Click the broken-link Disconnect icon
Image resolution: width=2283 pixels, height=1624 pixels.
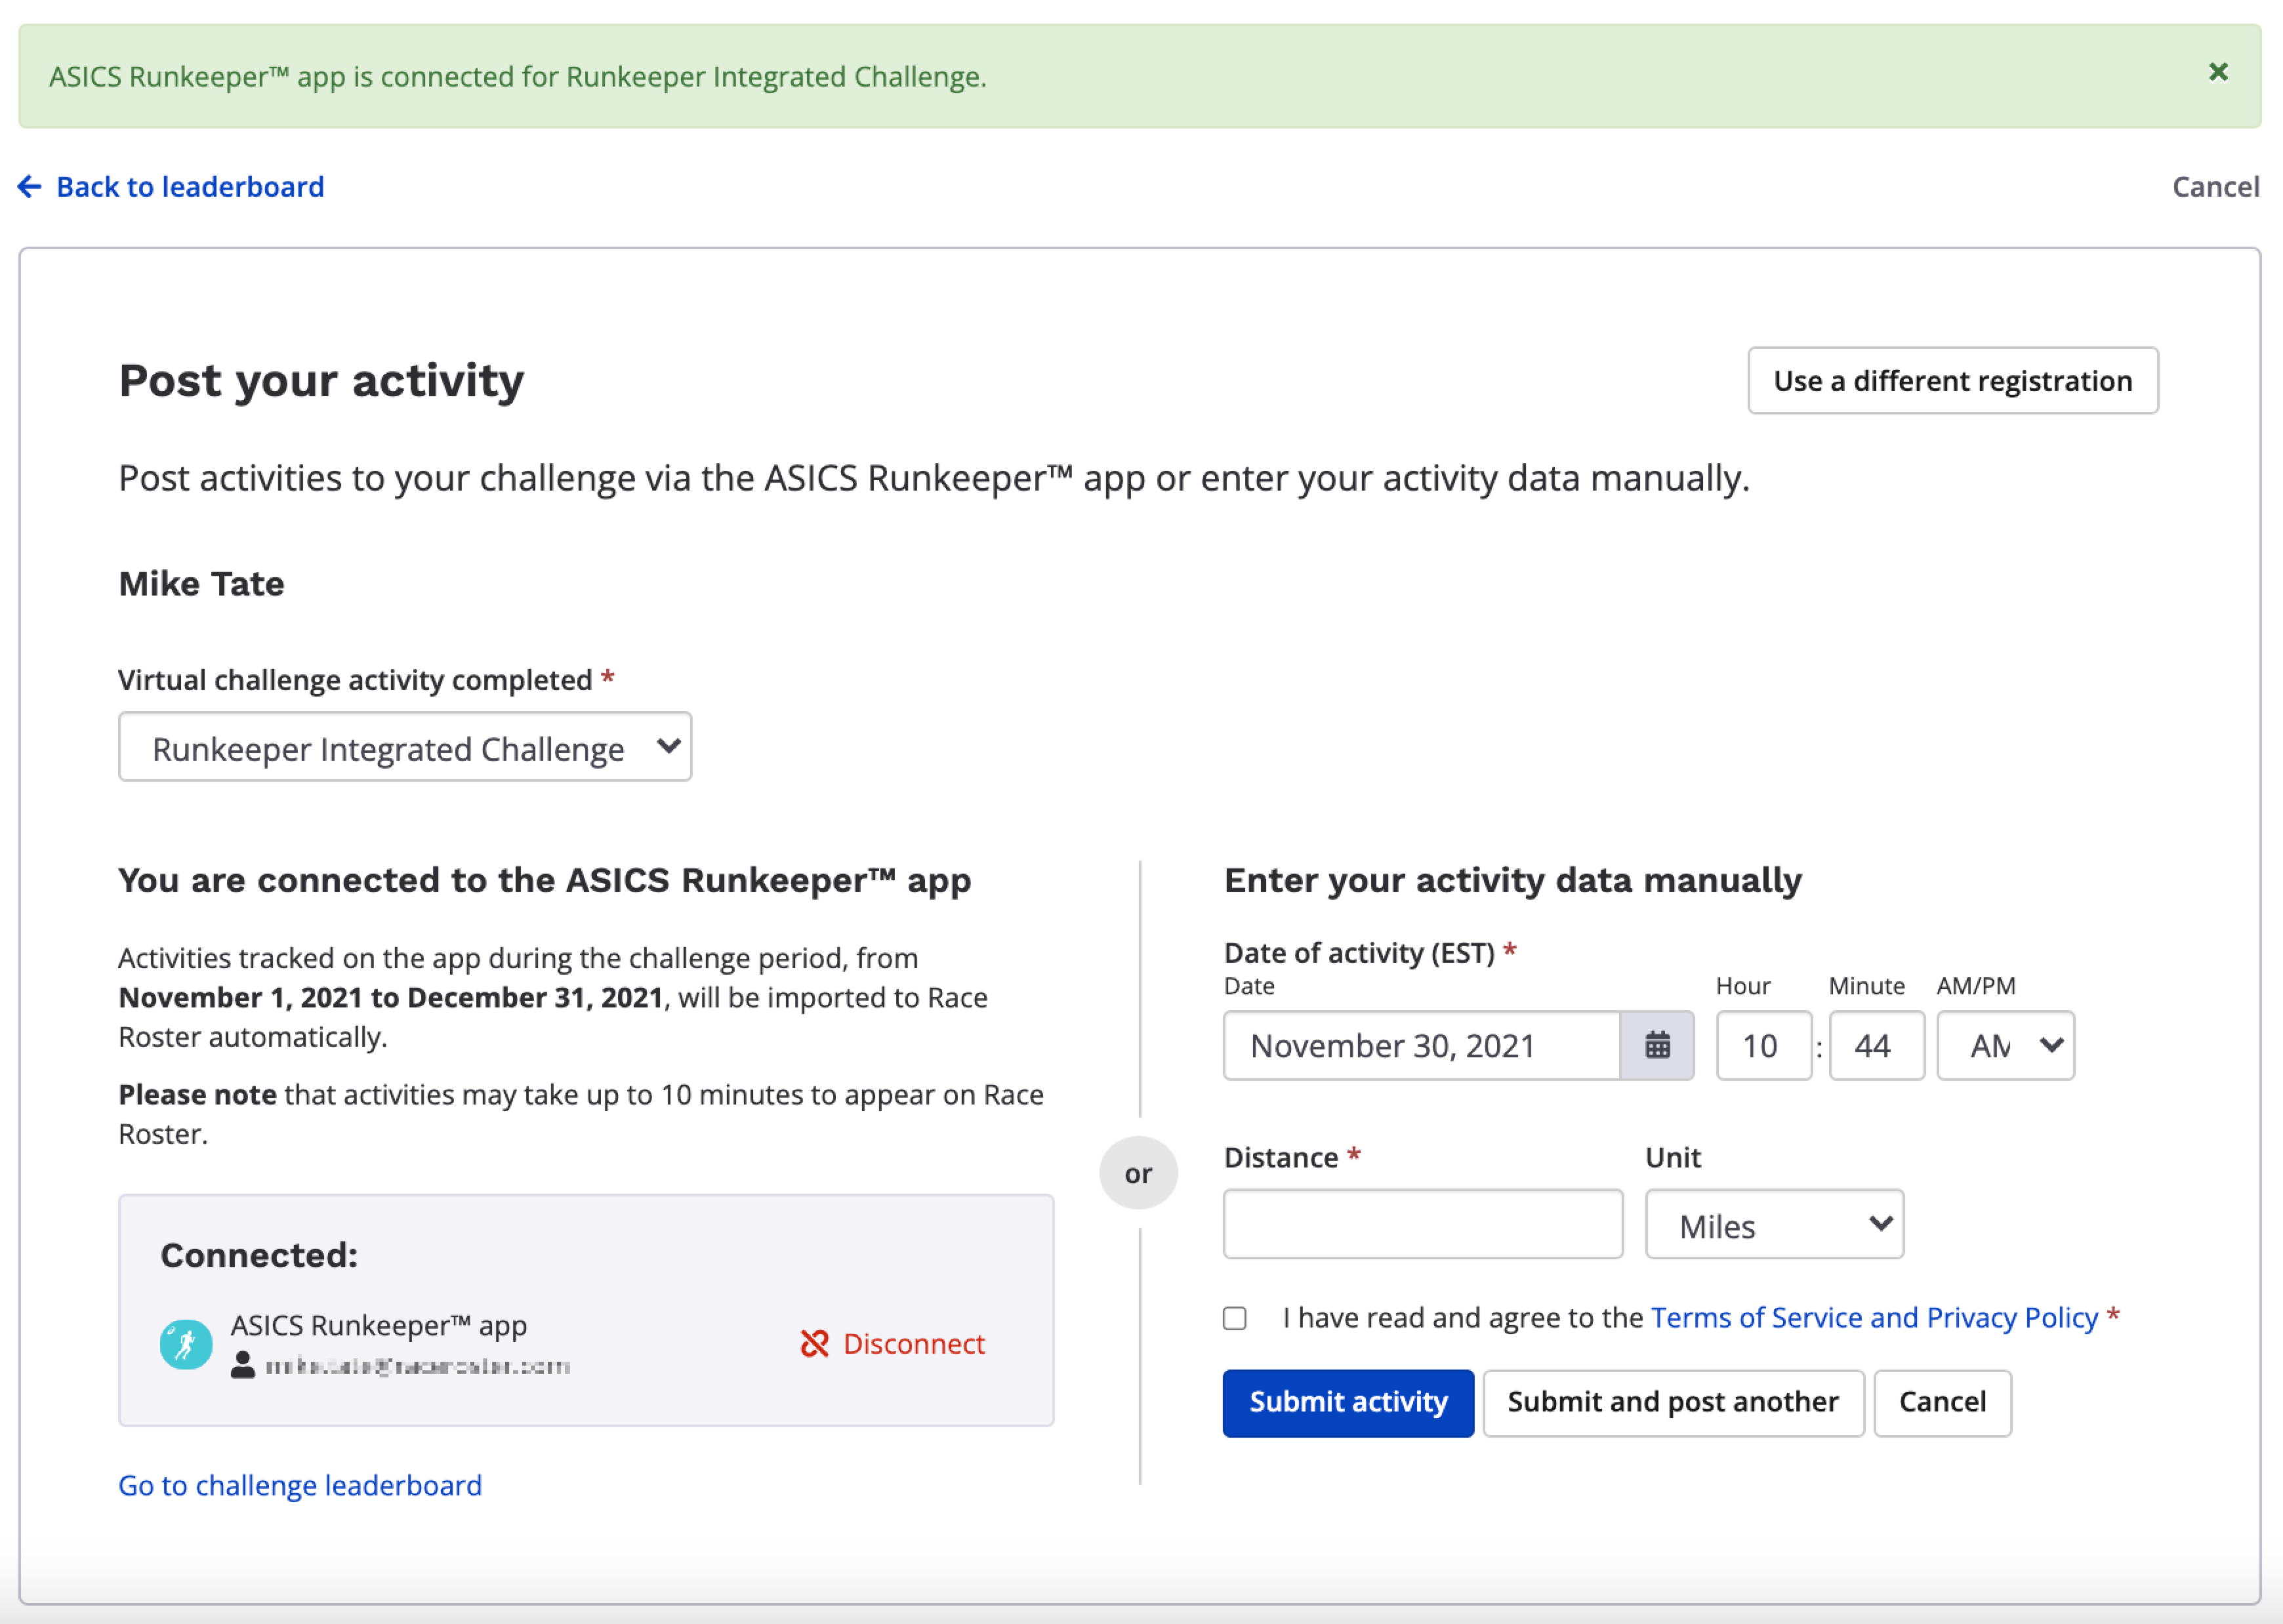(814, 1343)
